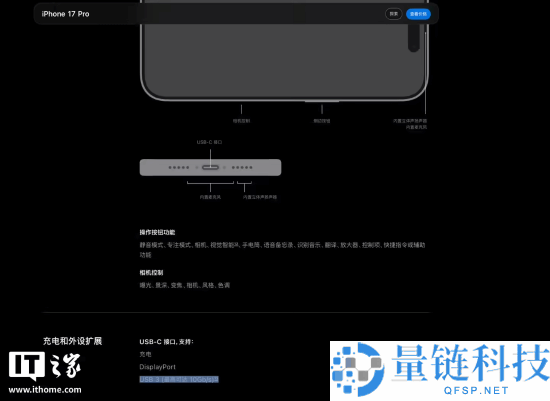Click the 静音模式、专注模式 action button list
550x401 pixels.
point(282,250)
